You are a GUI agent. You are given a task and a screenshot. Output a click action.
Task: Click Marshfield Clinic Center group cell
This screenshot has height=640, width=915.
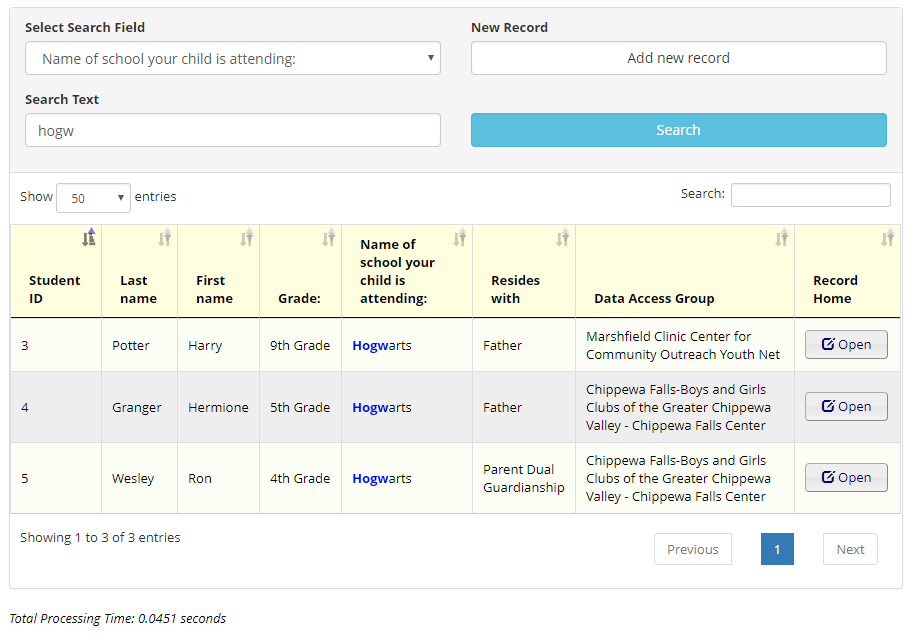[x=683, y=345]
